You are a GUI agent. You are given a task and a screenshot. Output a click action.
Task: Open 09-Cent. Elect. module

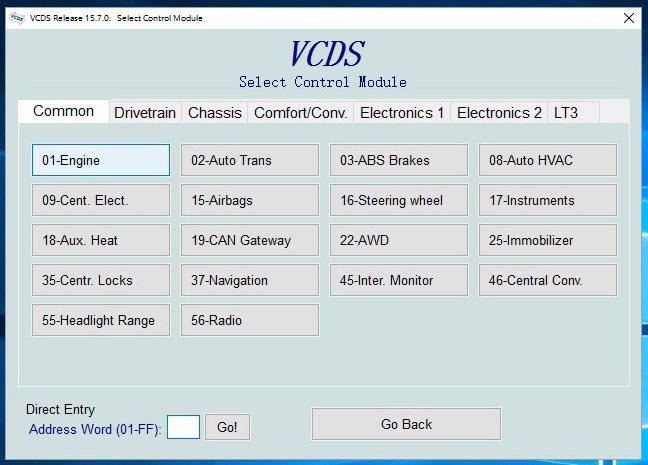point(101,200)
